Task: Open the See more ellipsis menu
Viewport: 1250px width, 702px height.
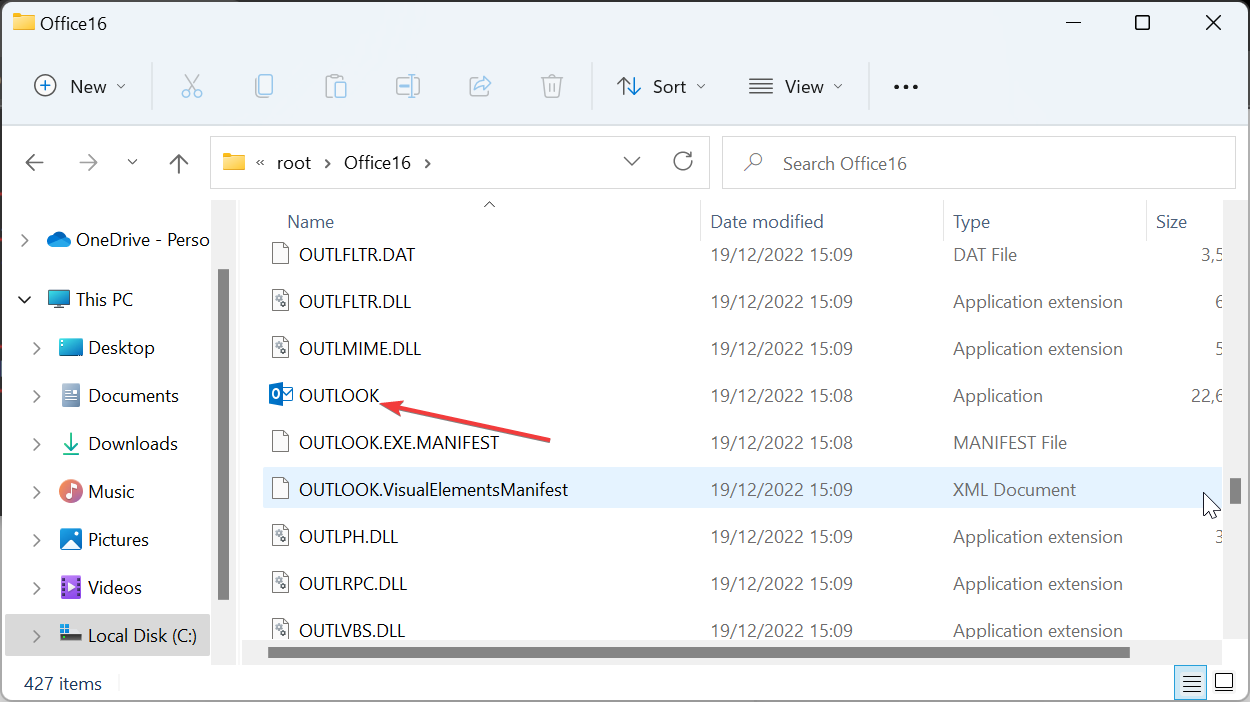Action: (x=906, y=87)
